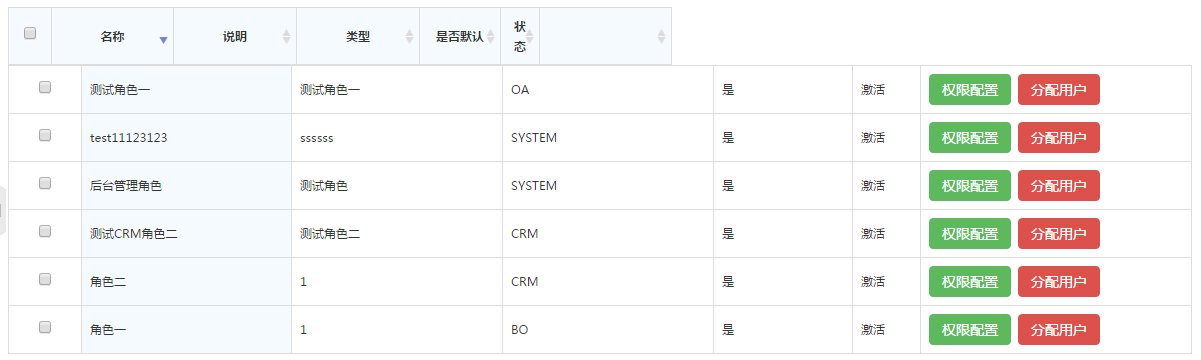The image size is (1201, 360).
Task: Click 分配用户 for 测试角色一
Action: pos(1059,90)
